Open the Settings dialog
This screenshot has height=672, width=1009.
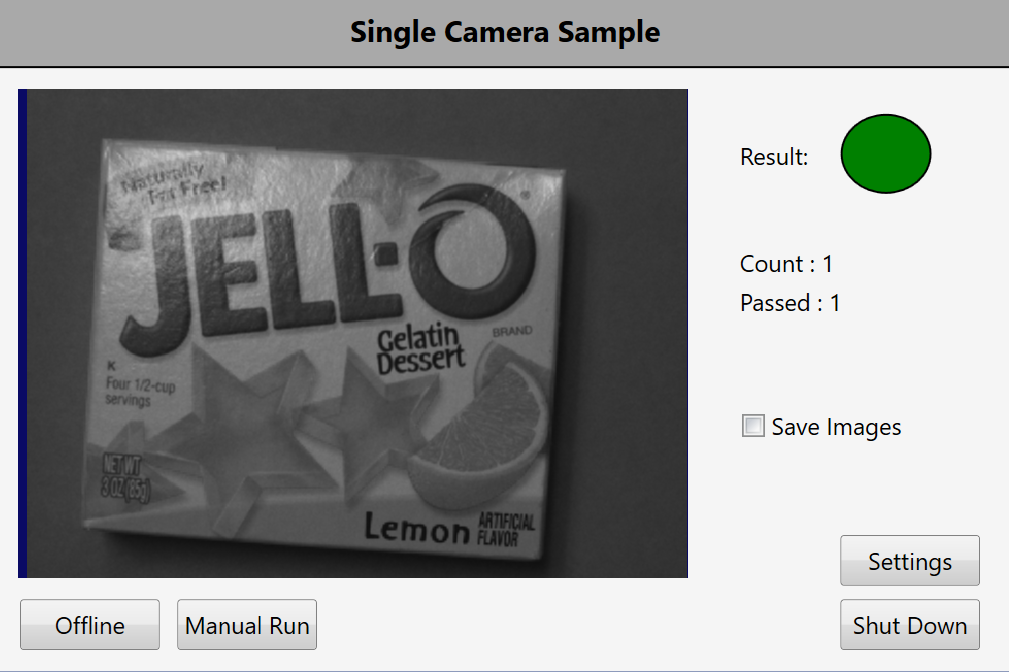coord(909,561)
